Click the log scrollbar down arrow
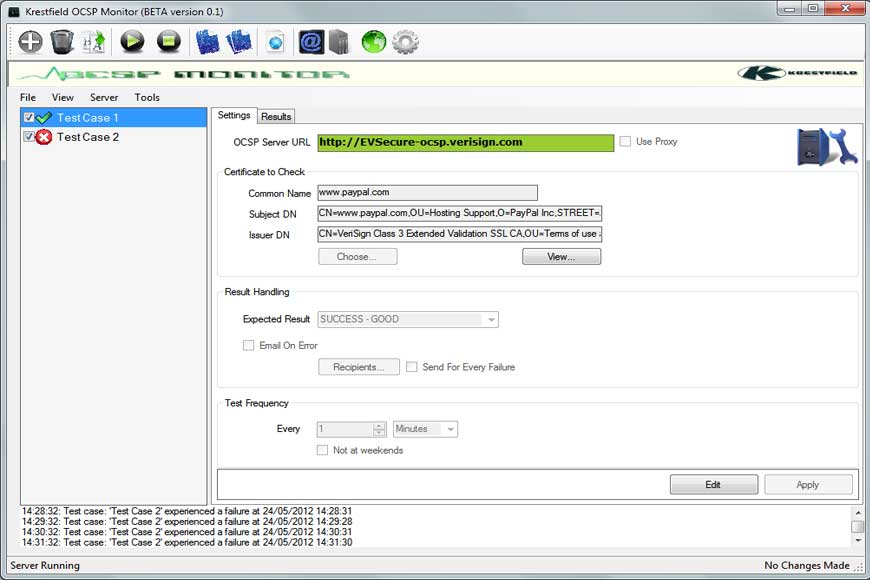The image size is (870, 580). 858,540
